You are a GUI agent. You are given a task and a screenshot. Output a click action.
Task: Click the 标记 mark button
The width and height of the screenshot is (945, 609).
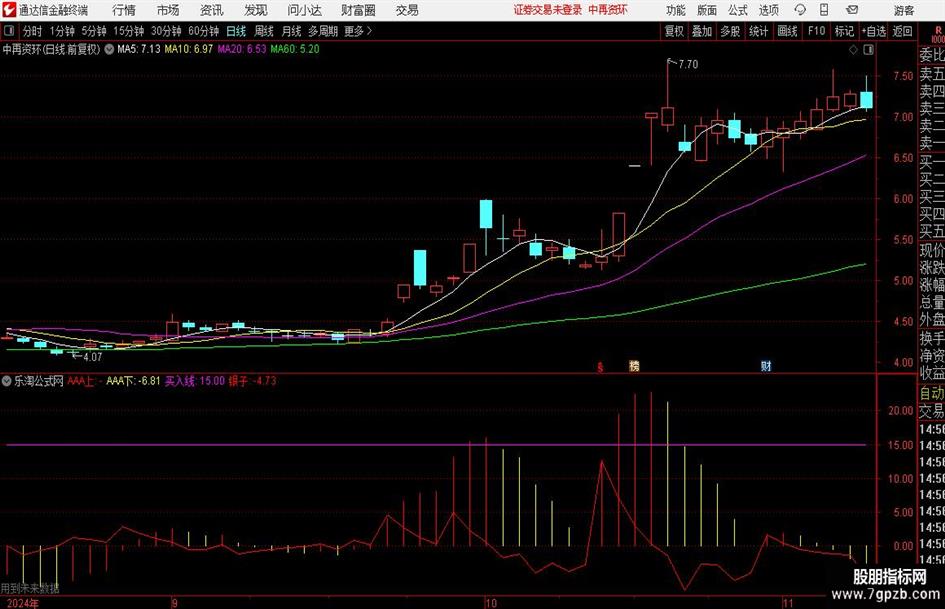pyautogui.click(x=844, y=31)
